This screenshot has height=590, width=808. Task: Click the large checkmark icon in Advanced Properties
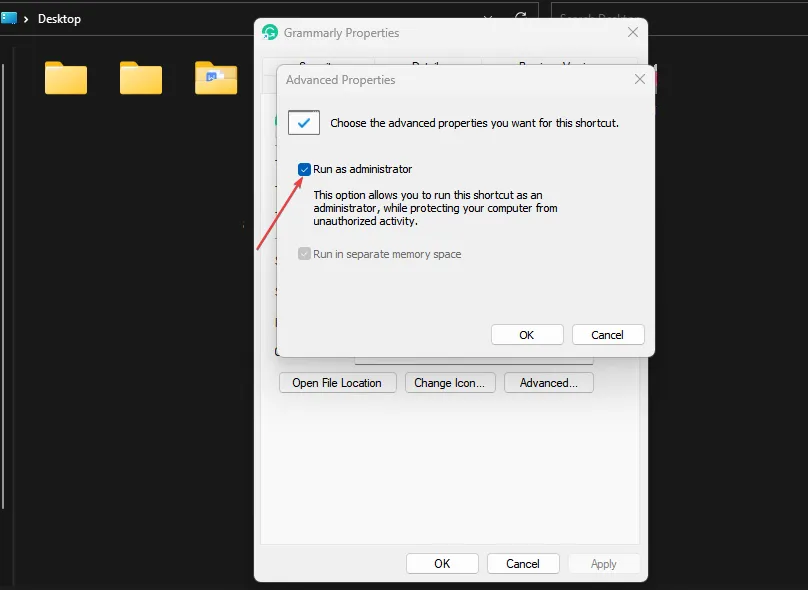pos(304,123)
